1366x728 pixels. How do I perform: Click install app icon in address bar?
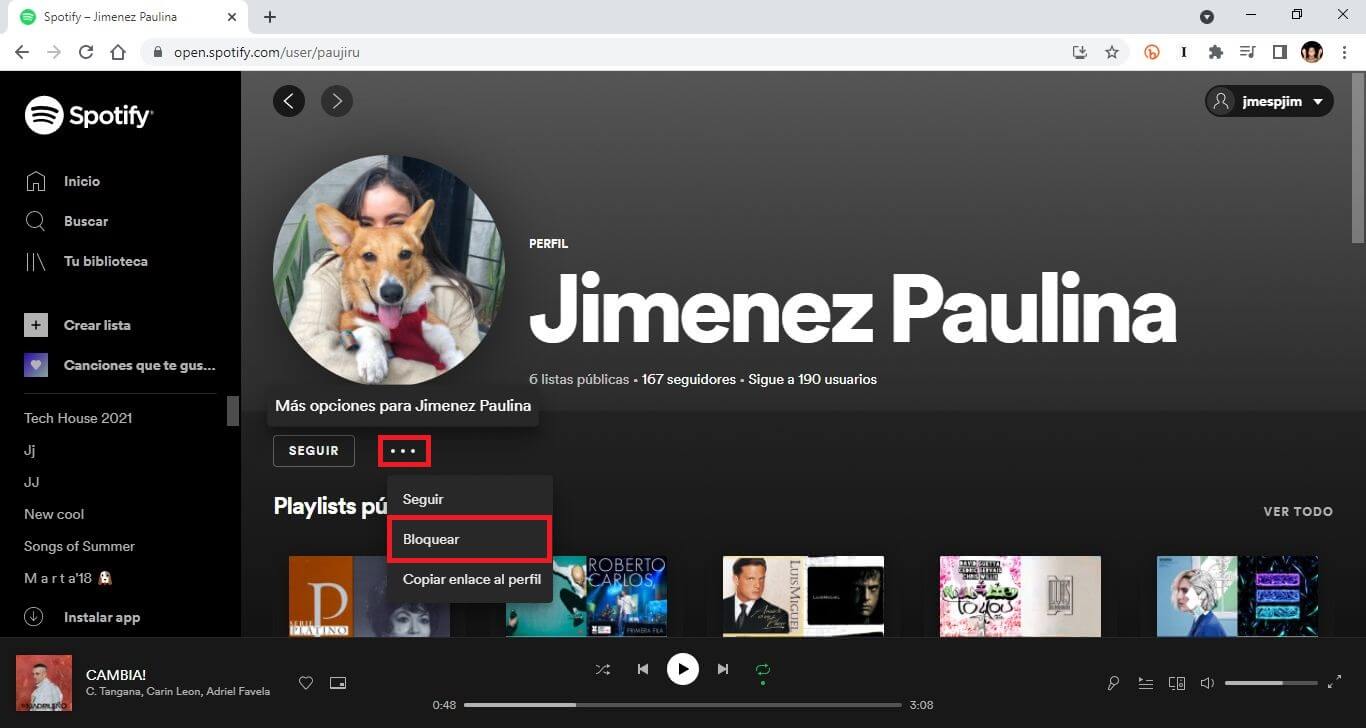coord(1080,52)
